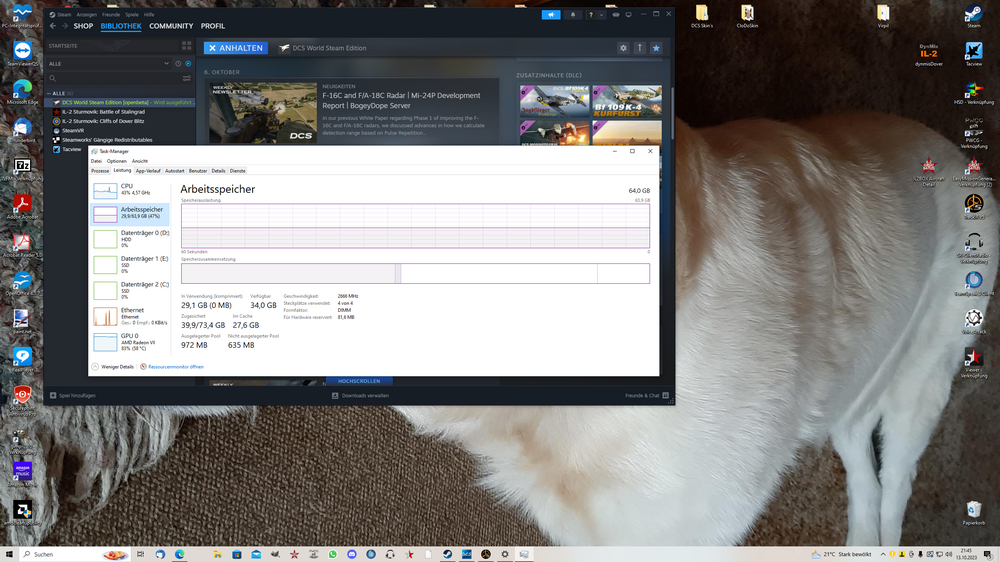Collapse the ALLE games category
Screen dimensions: 1000x562
click(x=48, y=93)
